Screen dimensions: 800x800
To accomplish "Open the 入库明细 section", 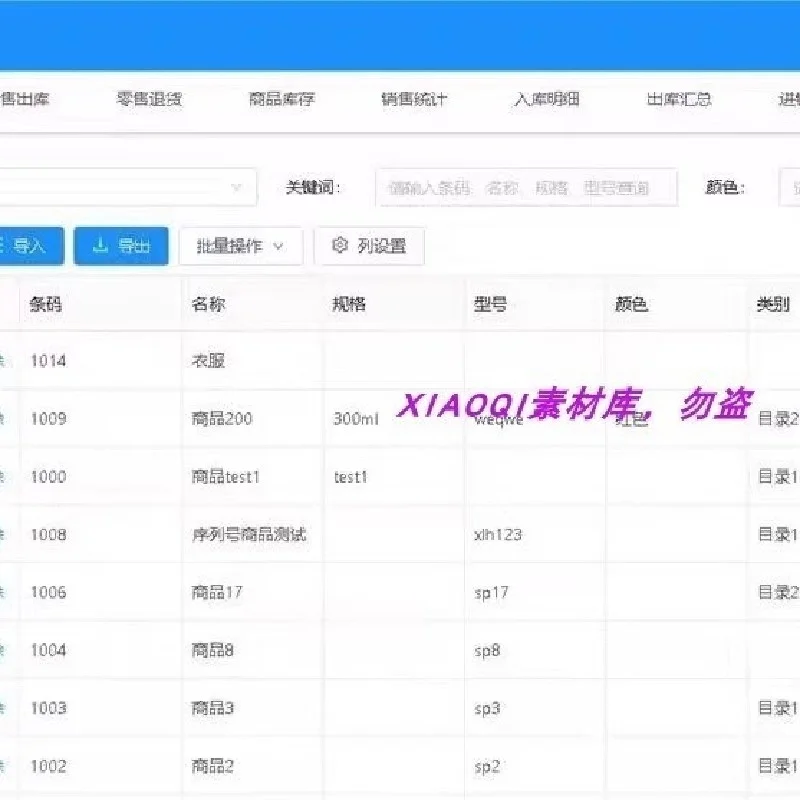I will (x=545, y=99).
